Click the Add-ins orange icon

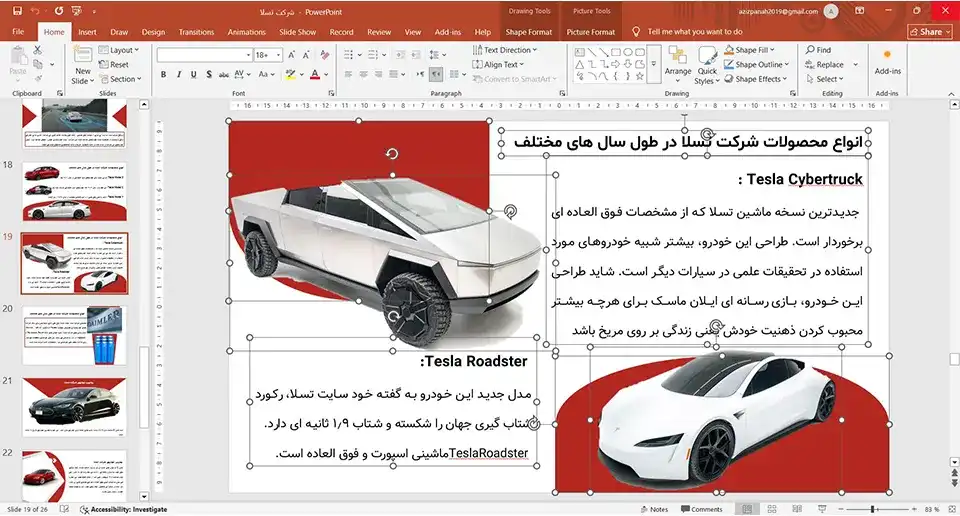click(887, 55)
